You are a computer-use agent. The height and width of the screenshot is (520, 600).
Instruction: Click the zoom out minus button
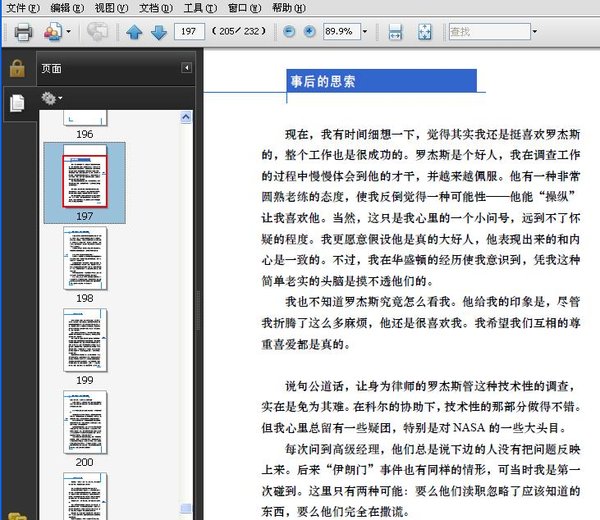[289, 32]
